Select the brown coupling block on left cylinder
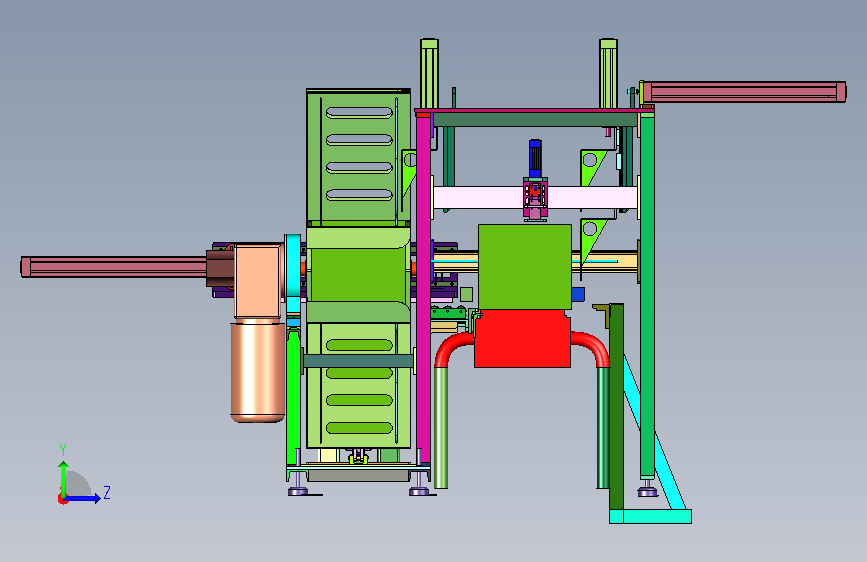The image size is (867, 562). tap(220, 268)
